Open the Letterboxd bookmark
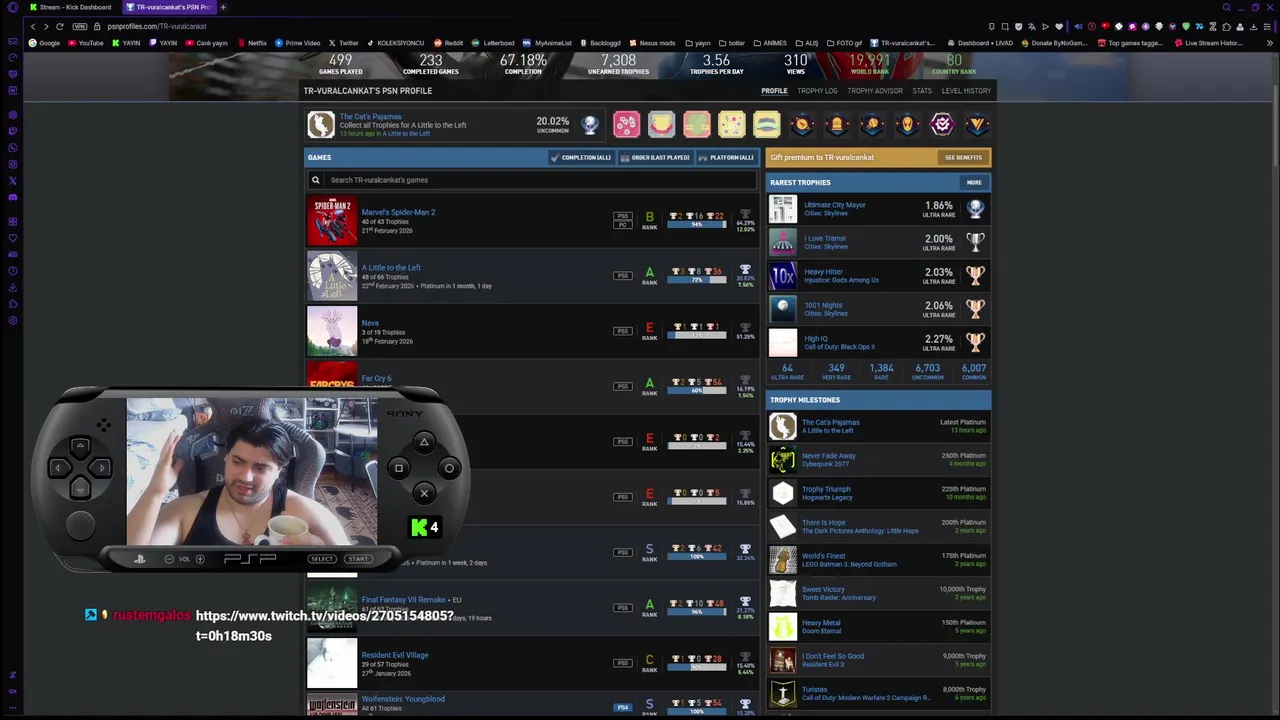Screen dimensions: 1280x720 493,43
